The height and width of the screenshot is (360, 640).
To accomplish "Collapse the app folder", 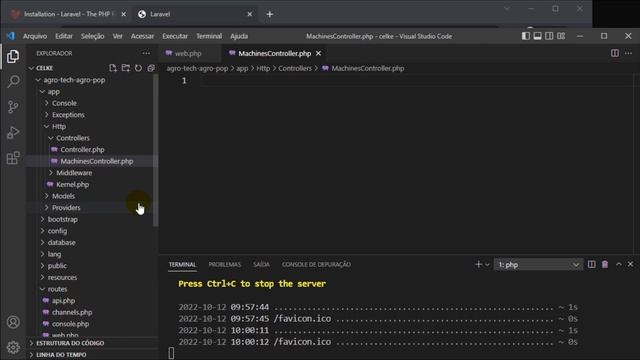I will pyautogui.click(x=42, y=92).
